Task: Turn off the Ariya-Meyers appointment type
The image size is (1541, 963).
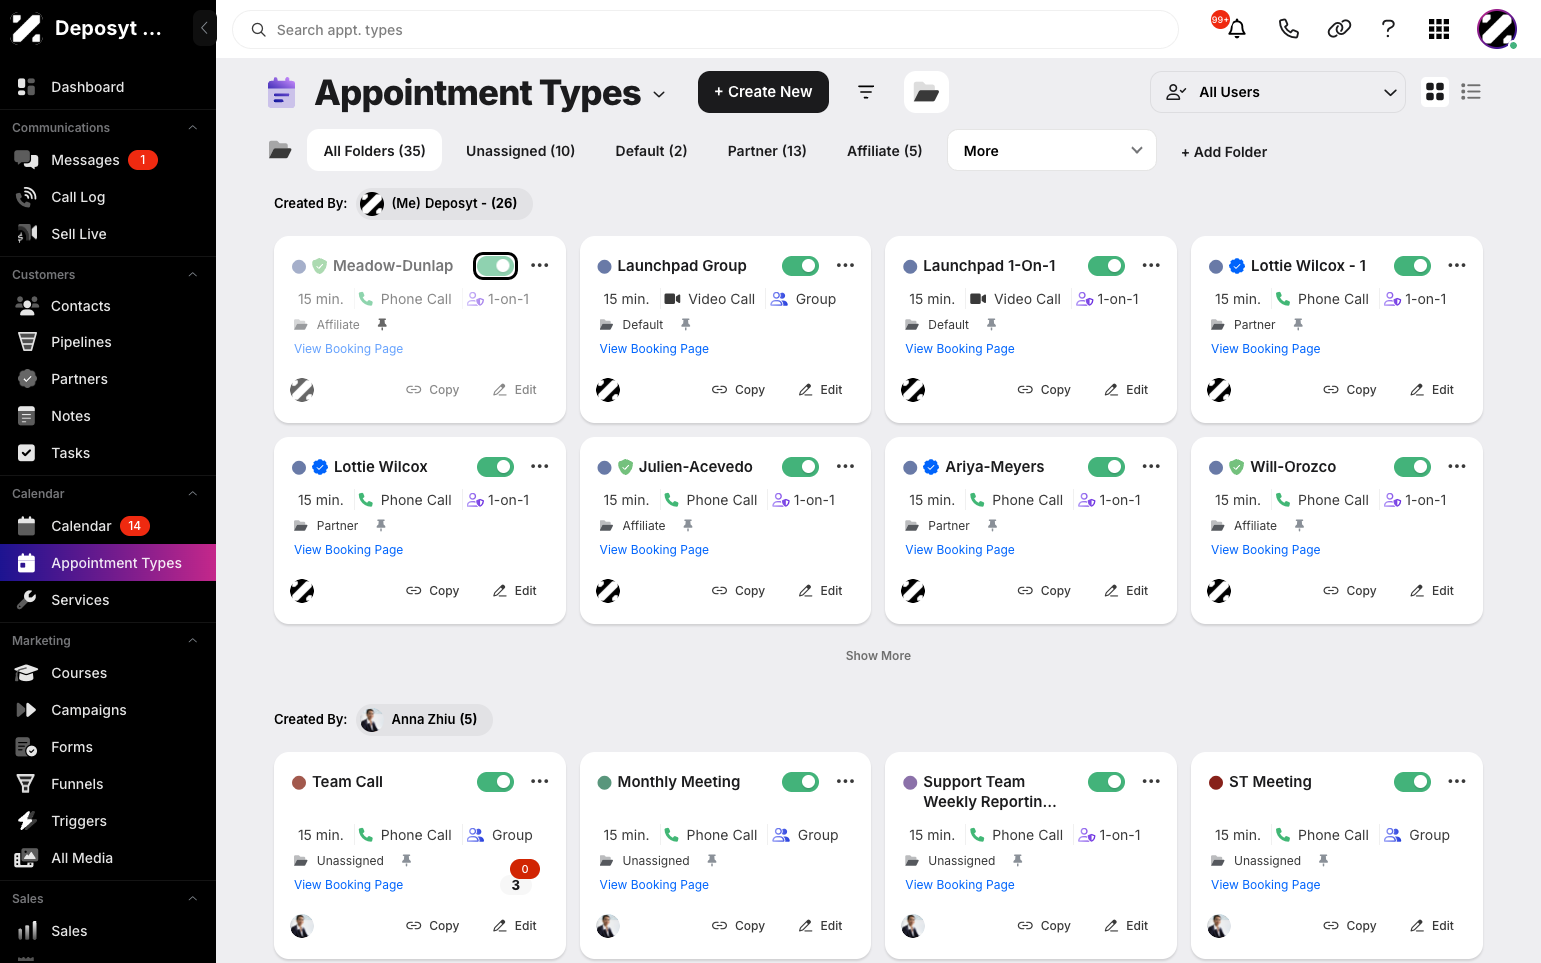Action: [x=1106, y=467]
